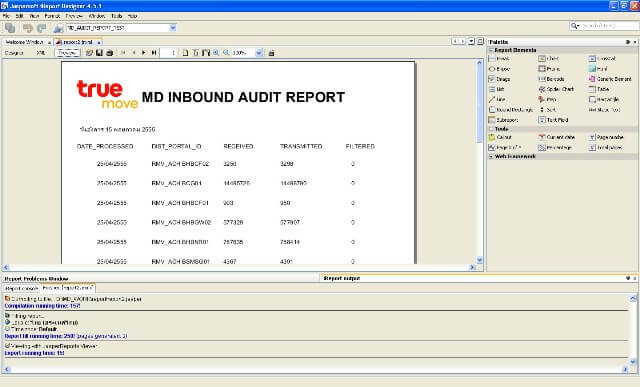
Task: Select the Break element in the Palette
Action: (499, 59)
